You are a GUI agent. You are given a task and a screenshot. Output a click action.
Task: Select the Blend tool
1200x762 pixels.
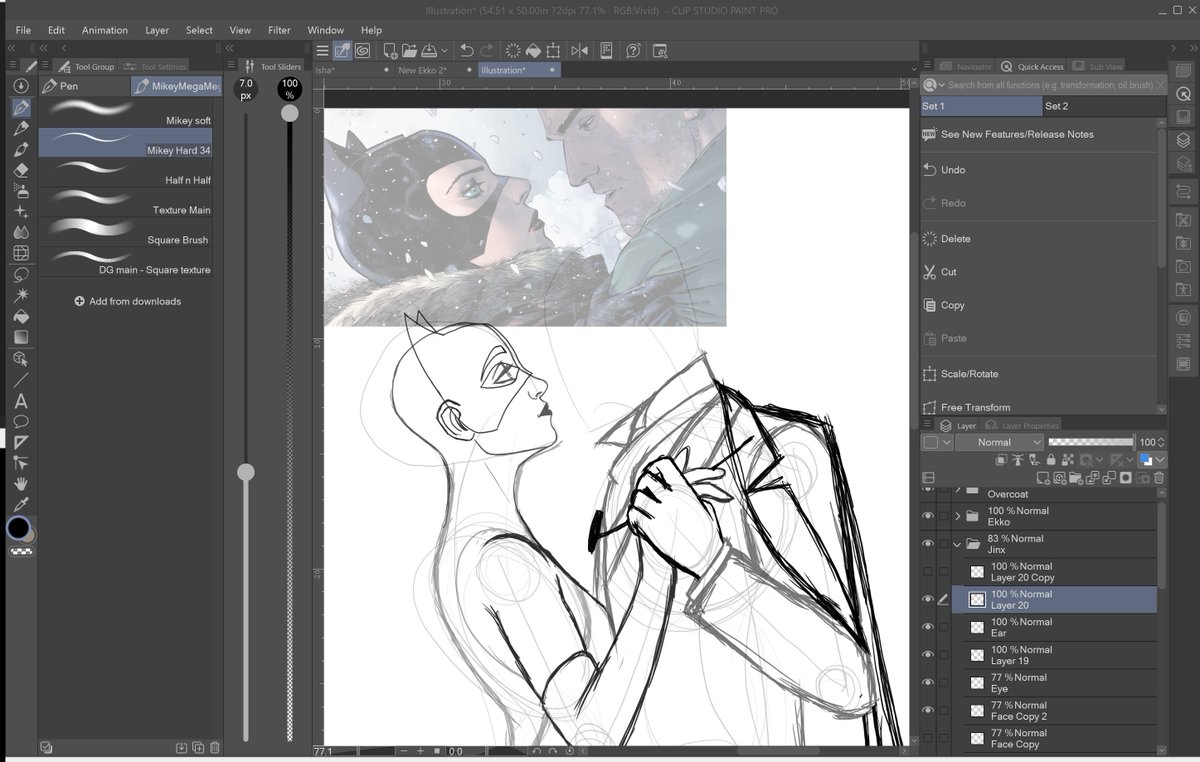20,232
